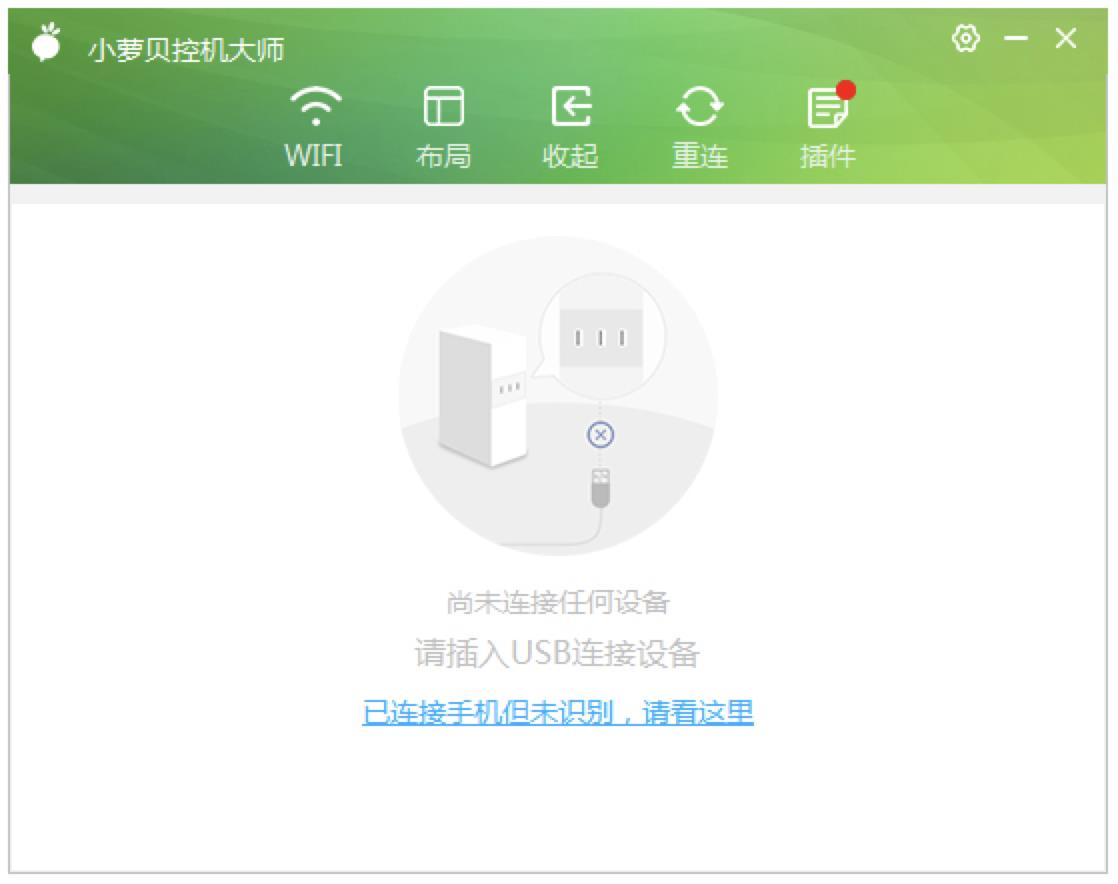Click the USB disconnected illustration

pyautogui.click(x=558, y=396)
